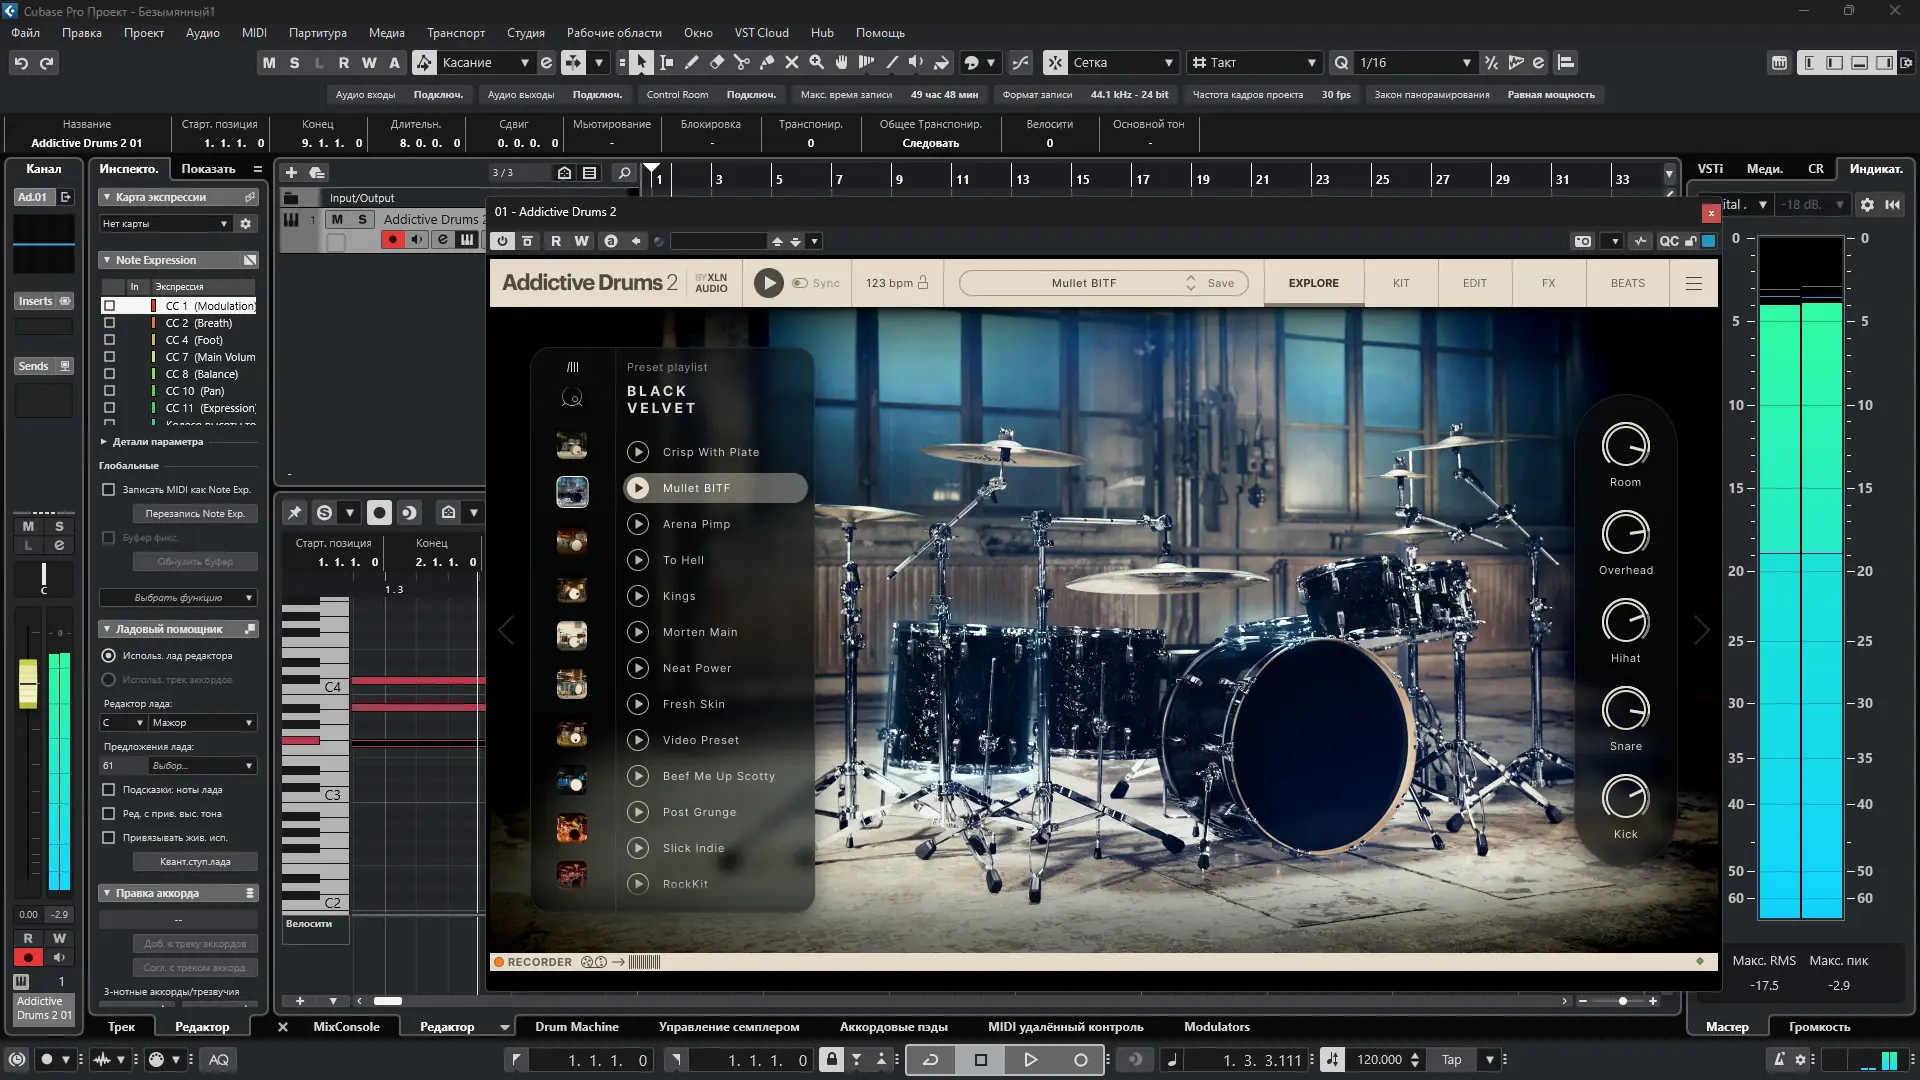The width and height of the screenshot is (1920, 1080).
Task: Select the Draw pencil tool in toolbar
Action: [x=691, y=62]
